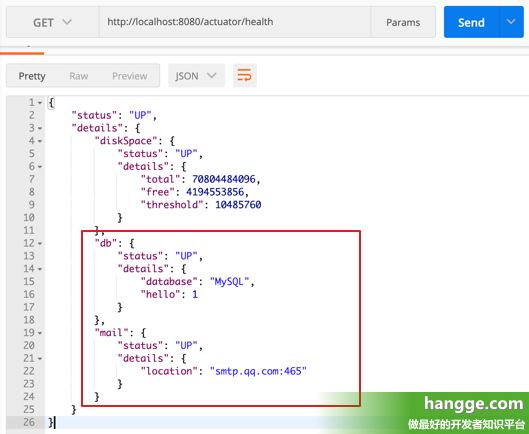
Task: Collapse db details at line 14
Action: [x=40, y=269]
